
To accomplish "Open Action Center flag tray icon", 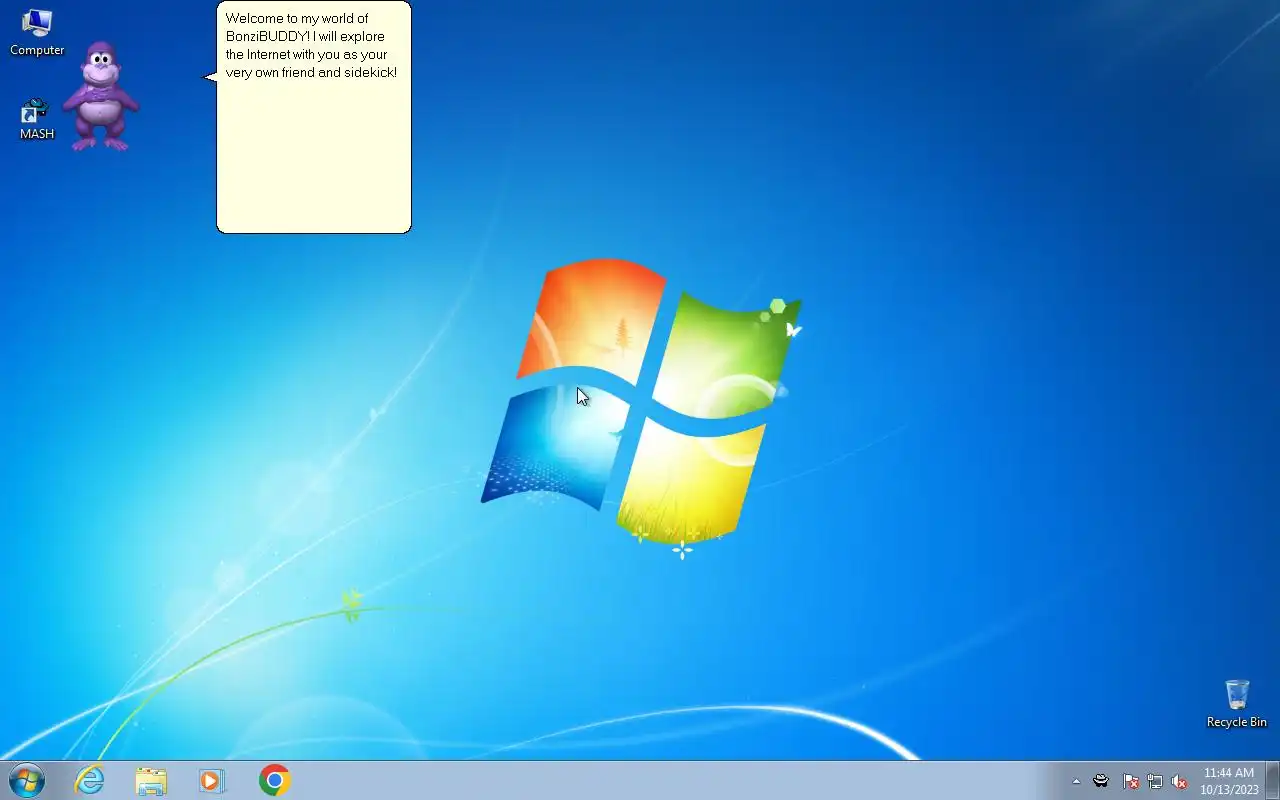I will point(1131,781).
